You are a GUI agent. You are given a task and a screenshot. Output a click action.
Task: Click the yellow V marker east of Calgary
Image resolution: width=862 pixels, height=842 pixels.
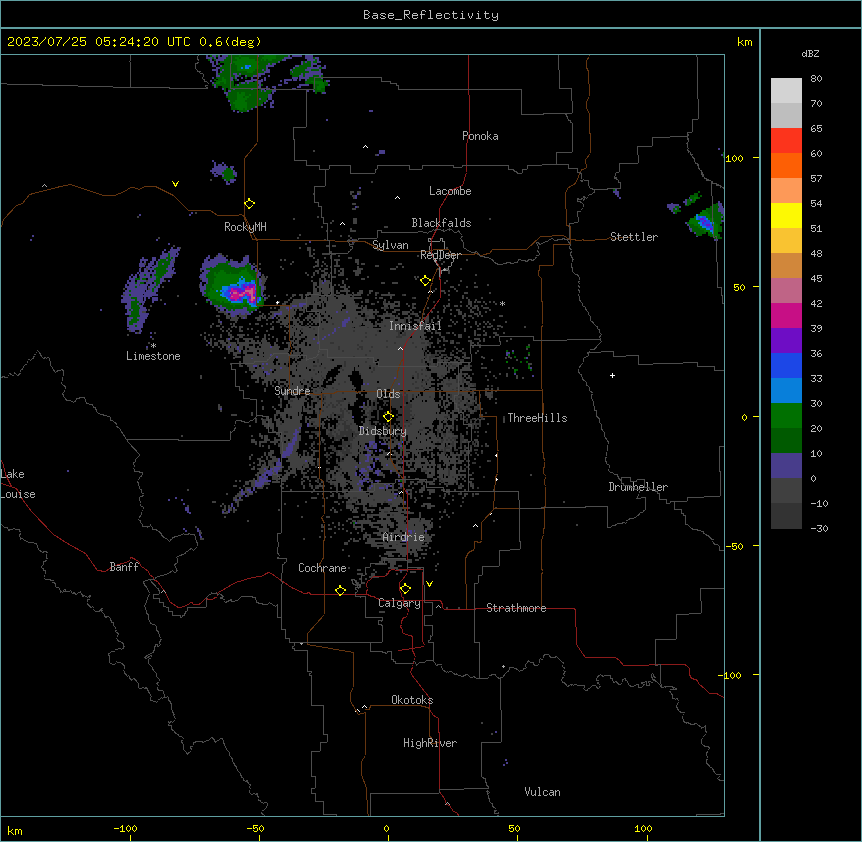click(429, 584)
